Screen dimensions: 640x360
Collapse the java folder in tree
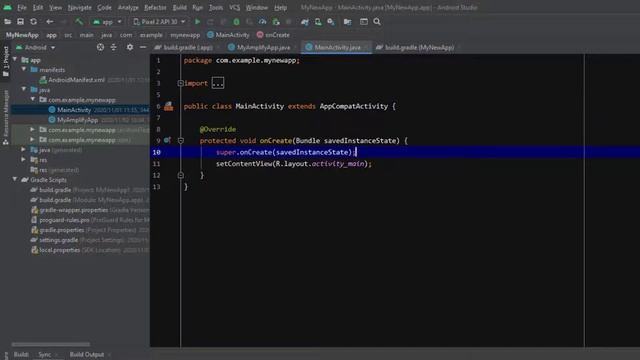pyautogui.click(x=24, y=89)
